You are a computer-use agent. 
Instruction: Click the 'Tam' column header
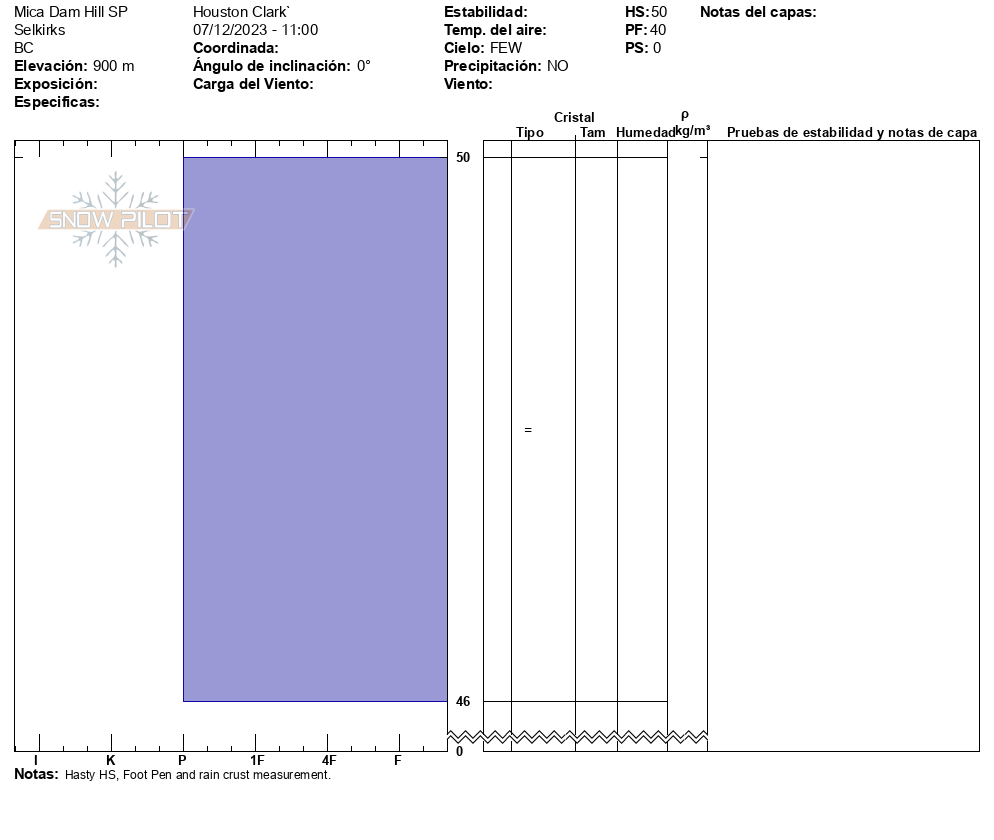pos(593,132)
